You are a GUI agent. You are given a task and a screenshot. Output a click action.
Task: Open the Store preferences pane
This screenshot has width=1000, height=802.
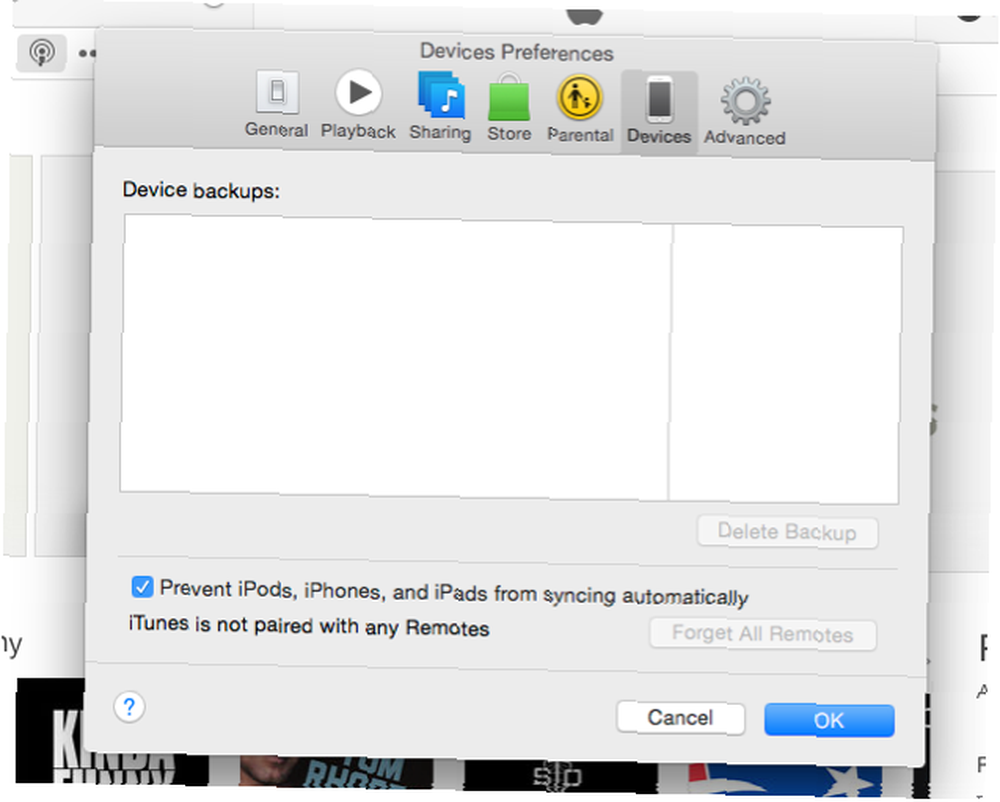click(x=509, y=106)
